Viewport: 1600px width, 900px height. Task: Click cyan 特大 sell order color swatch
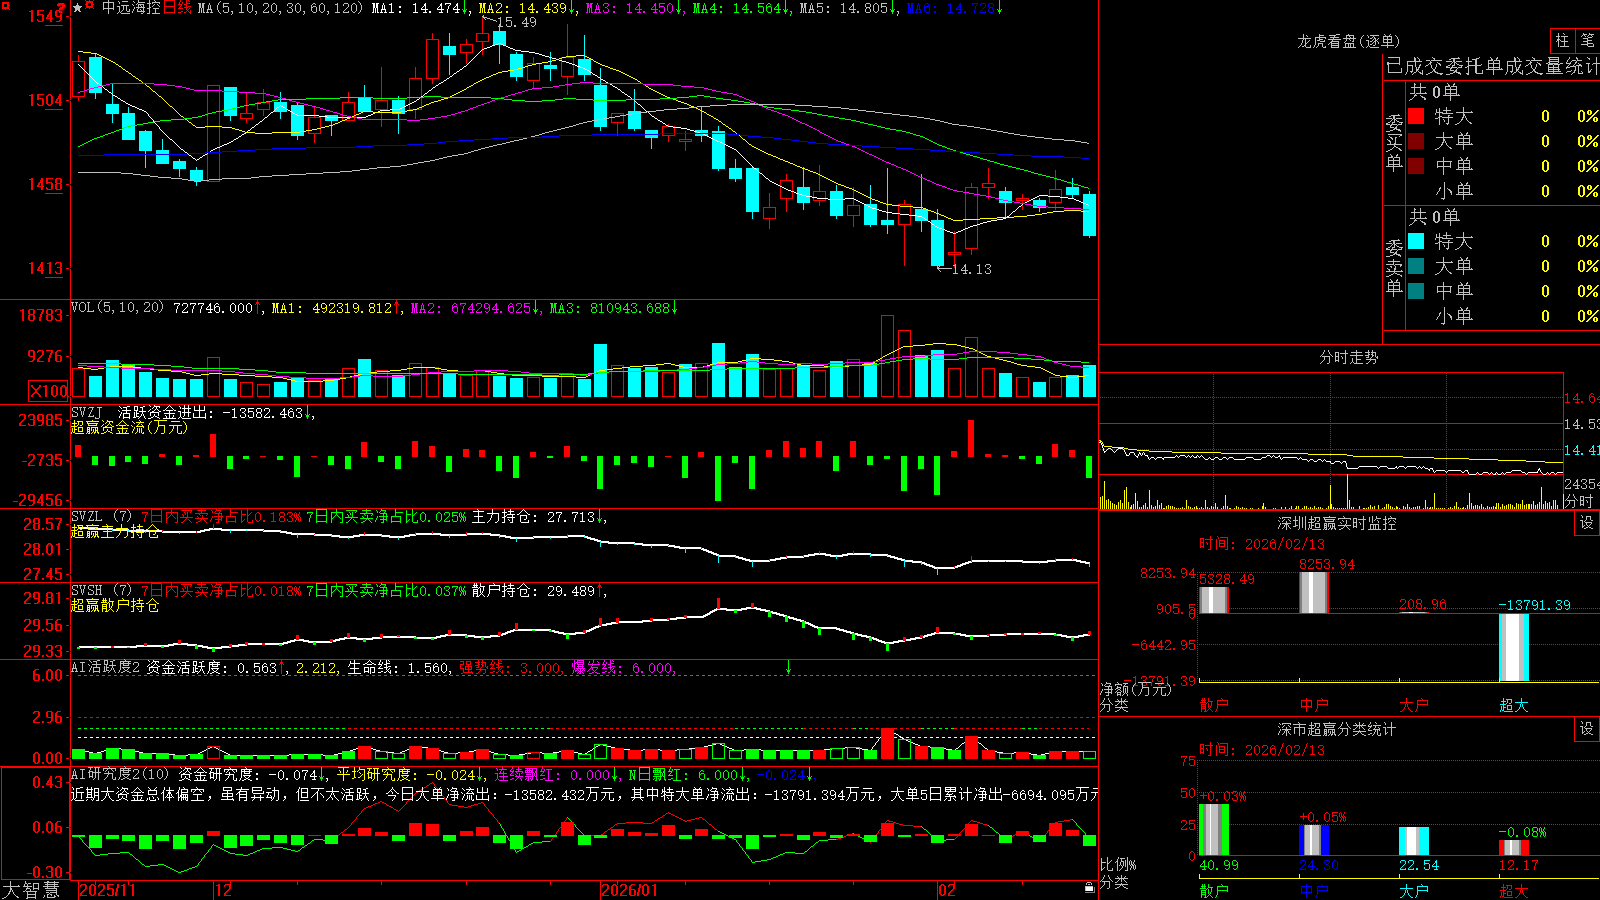pyautogui.click(x=1416, y=241)
